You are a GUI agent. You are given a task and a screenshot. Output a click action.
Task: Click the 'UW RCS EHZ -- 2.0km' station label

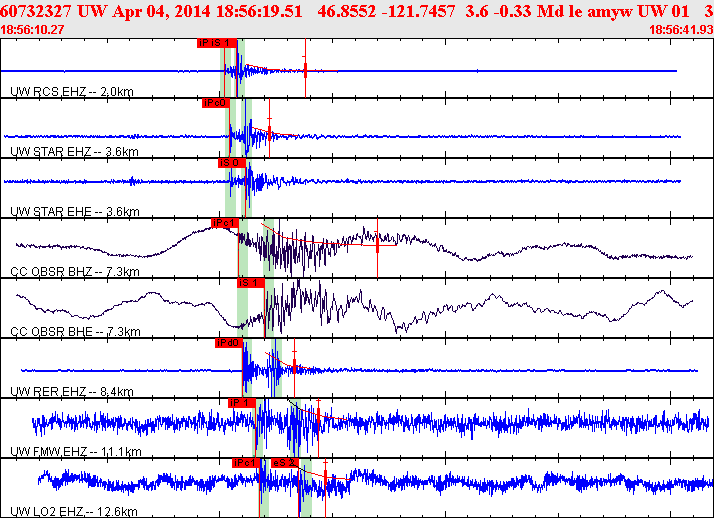72,92
